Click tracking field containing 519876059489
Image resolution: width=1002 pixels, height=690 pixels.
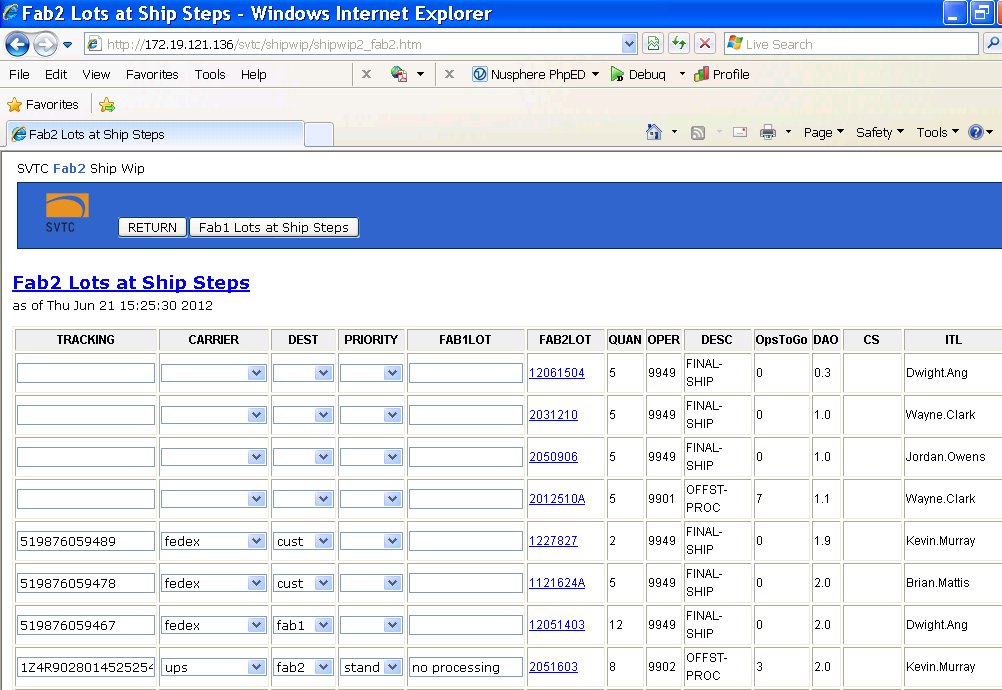pyautogui.click(x=86, y=541)
